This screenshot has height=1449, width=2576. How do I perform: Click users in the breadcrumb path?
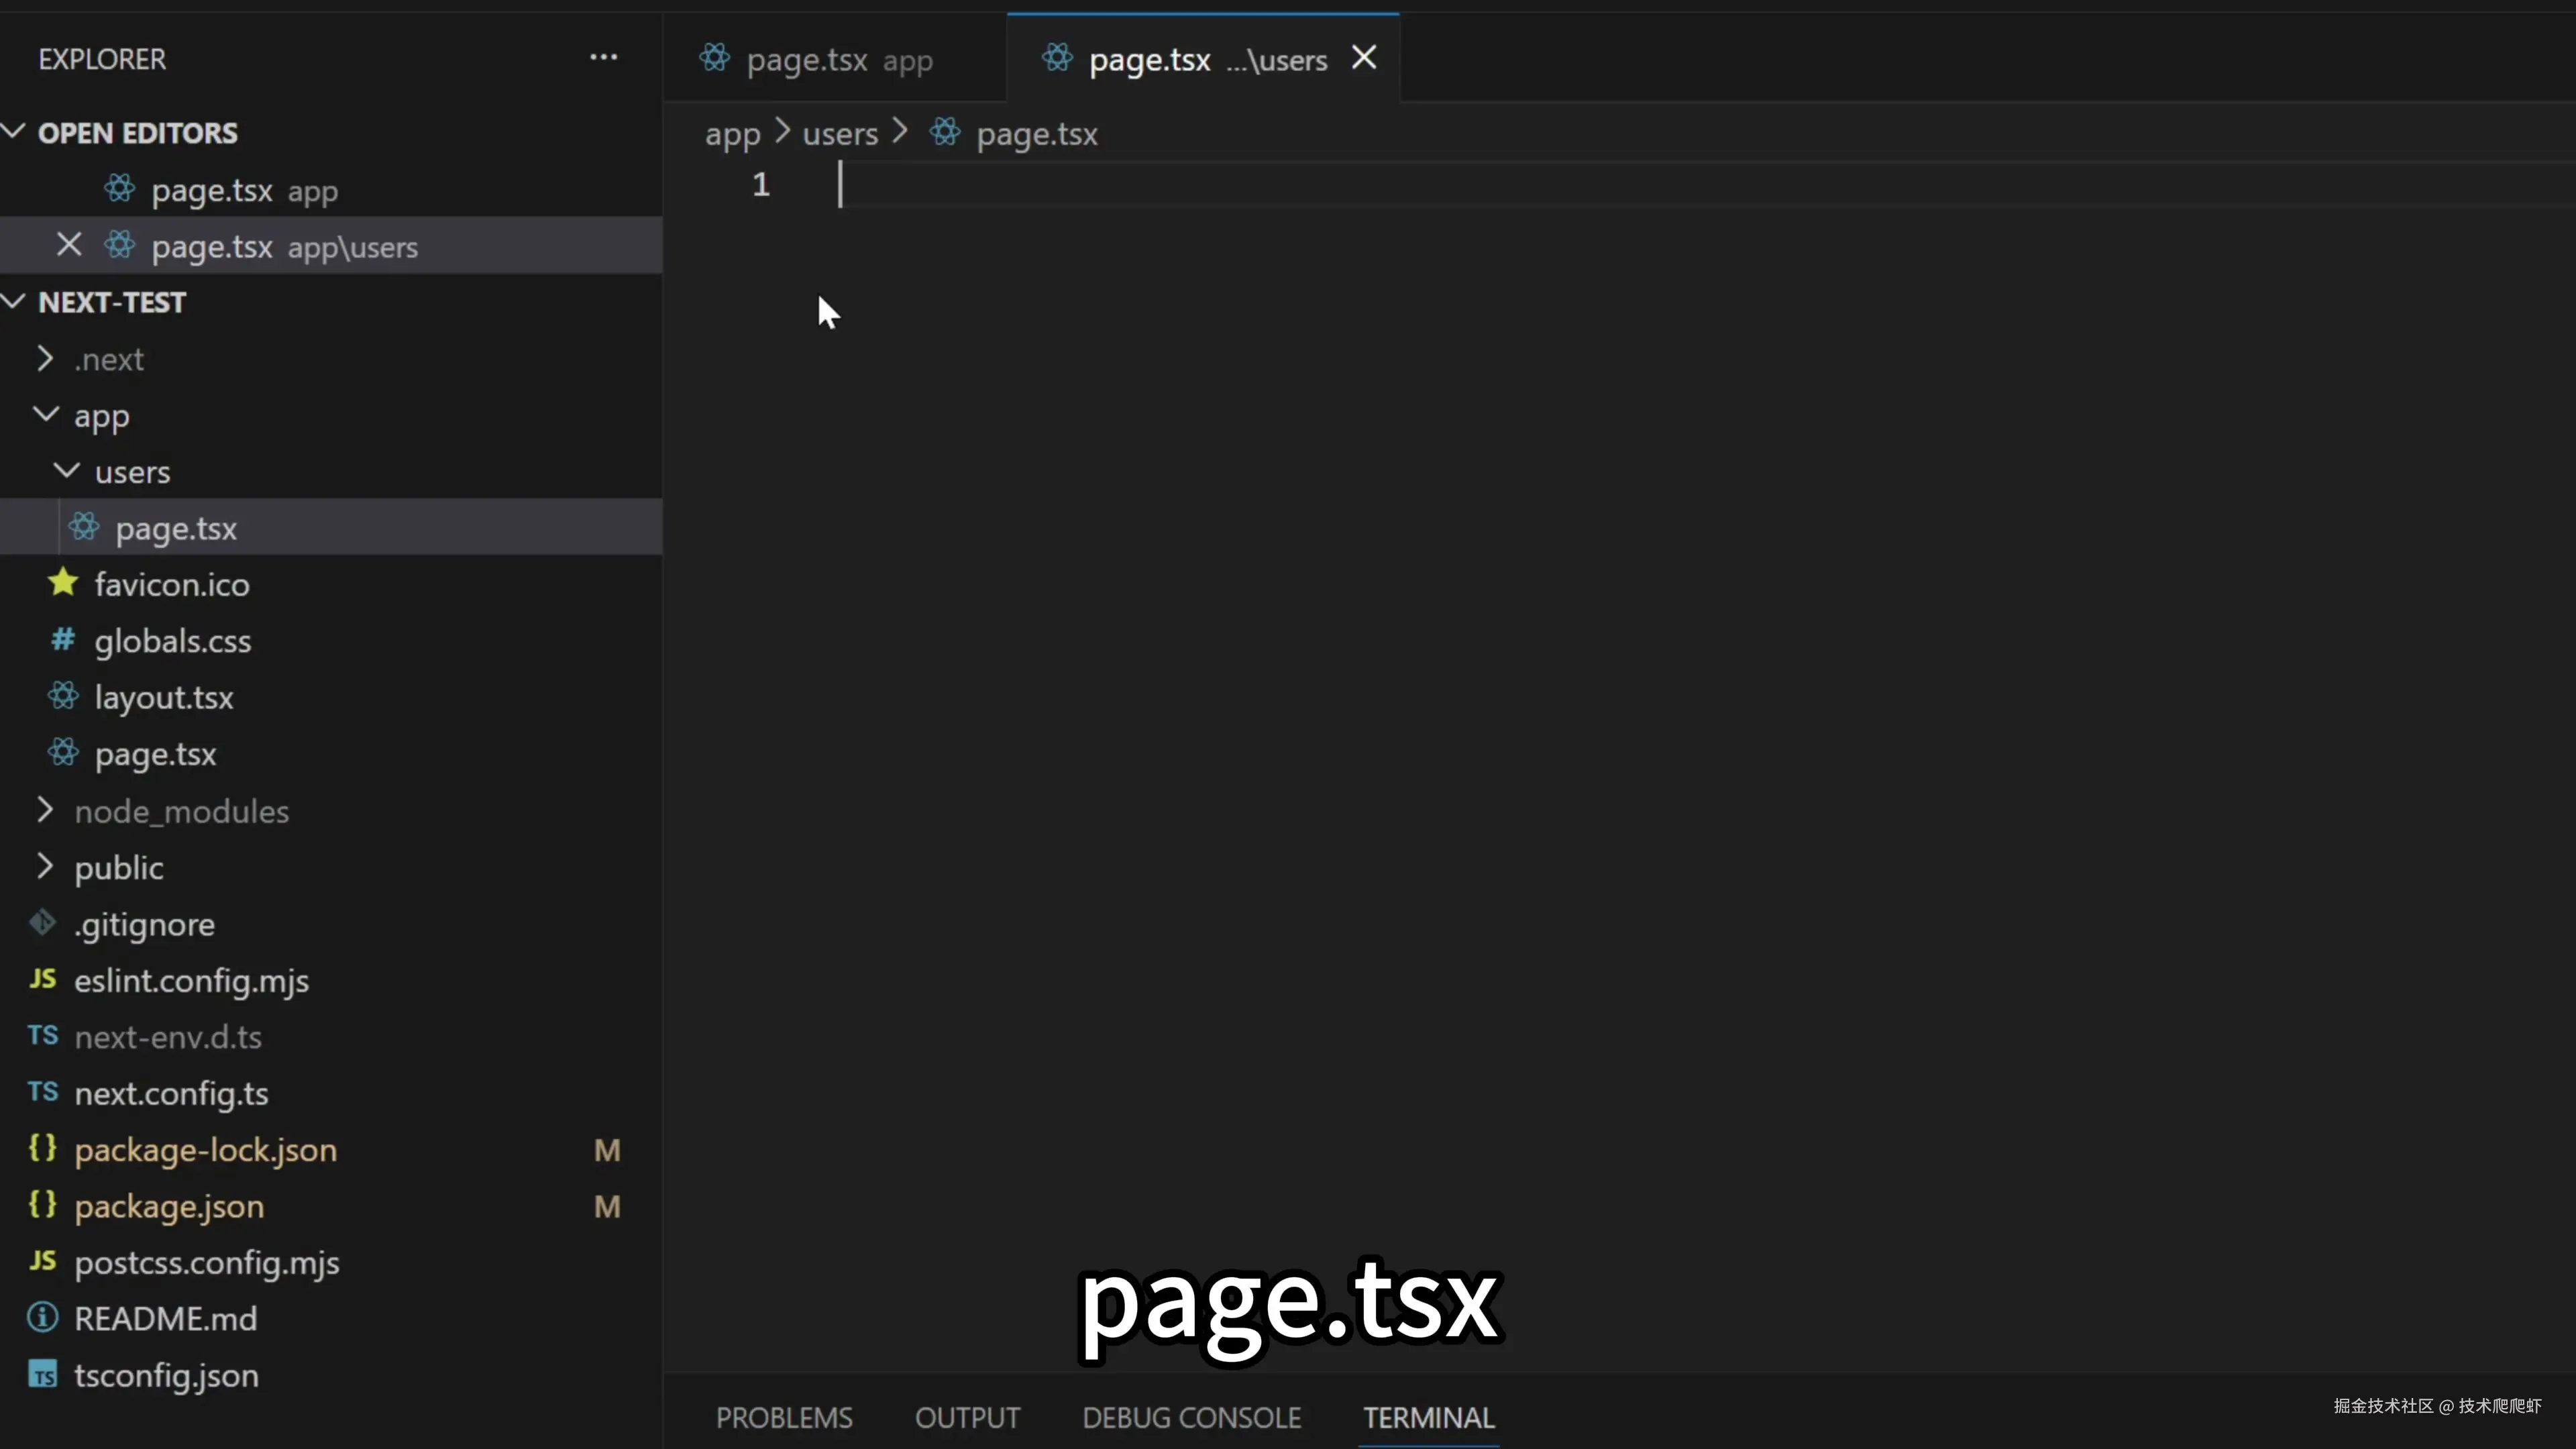click(840, 134)
